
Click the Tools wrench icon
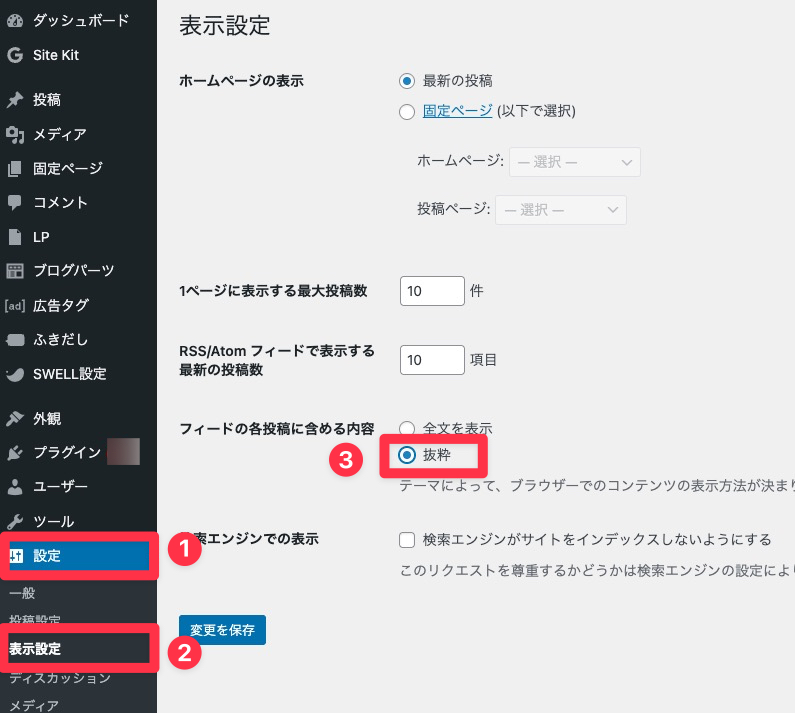pyautogui.click(x=15, y=521)
